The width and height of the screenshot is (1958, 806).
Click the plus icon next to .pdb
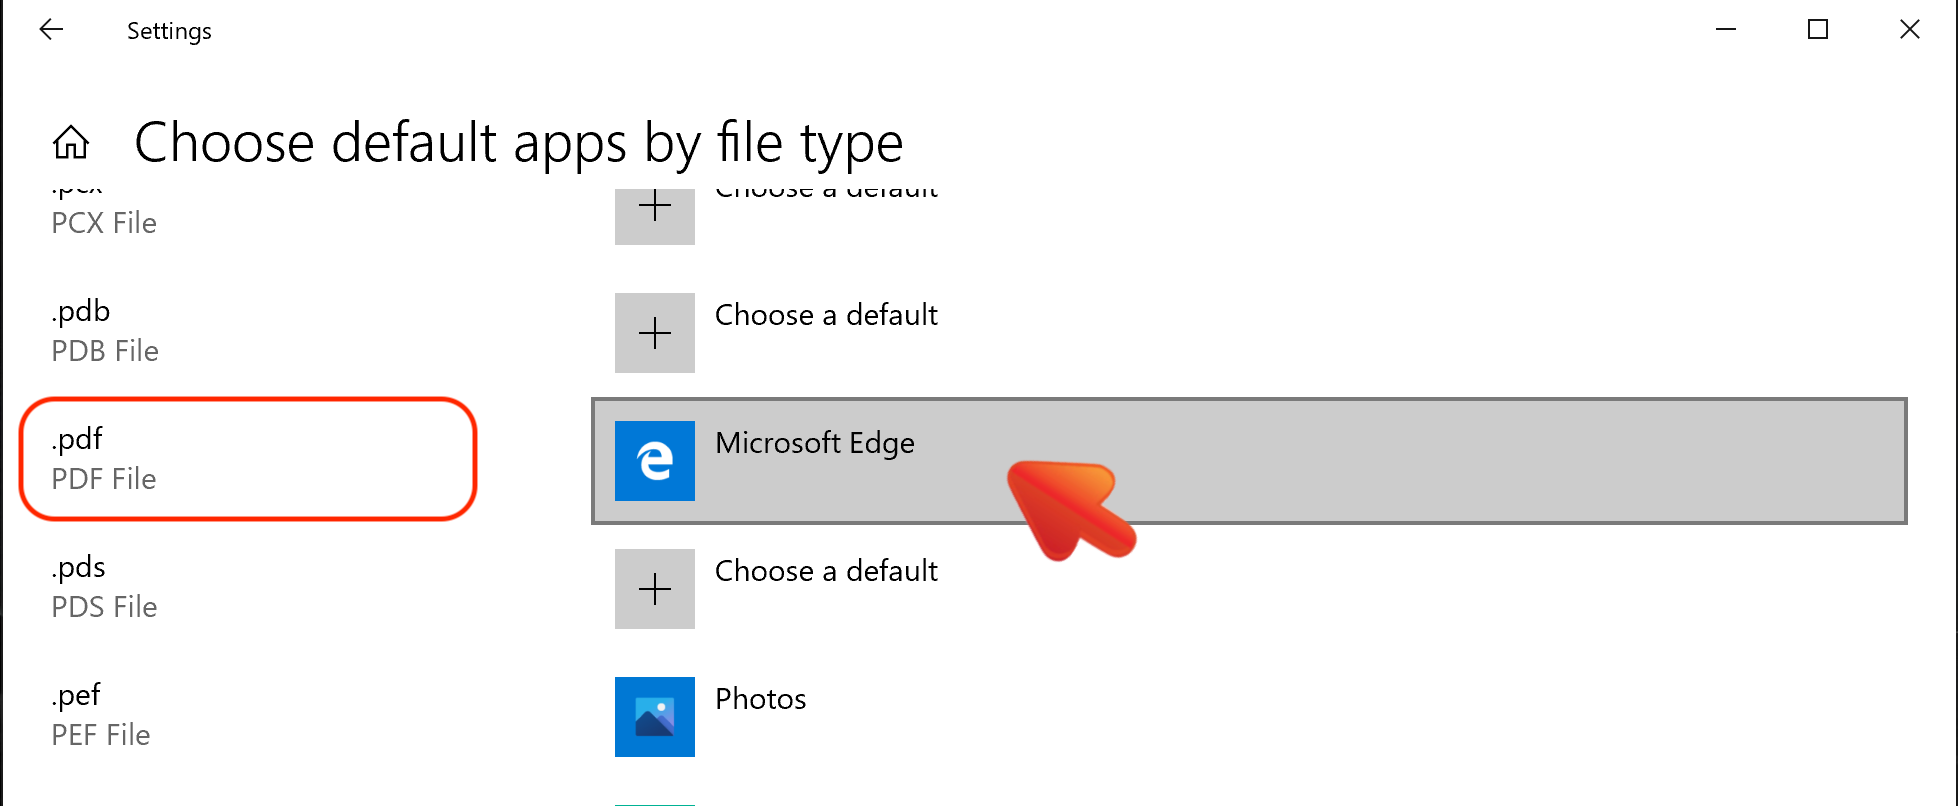coord(655,333)
